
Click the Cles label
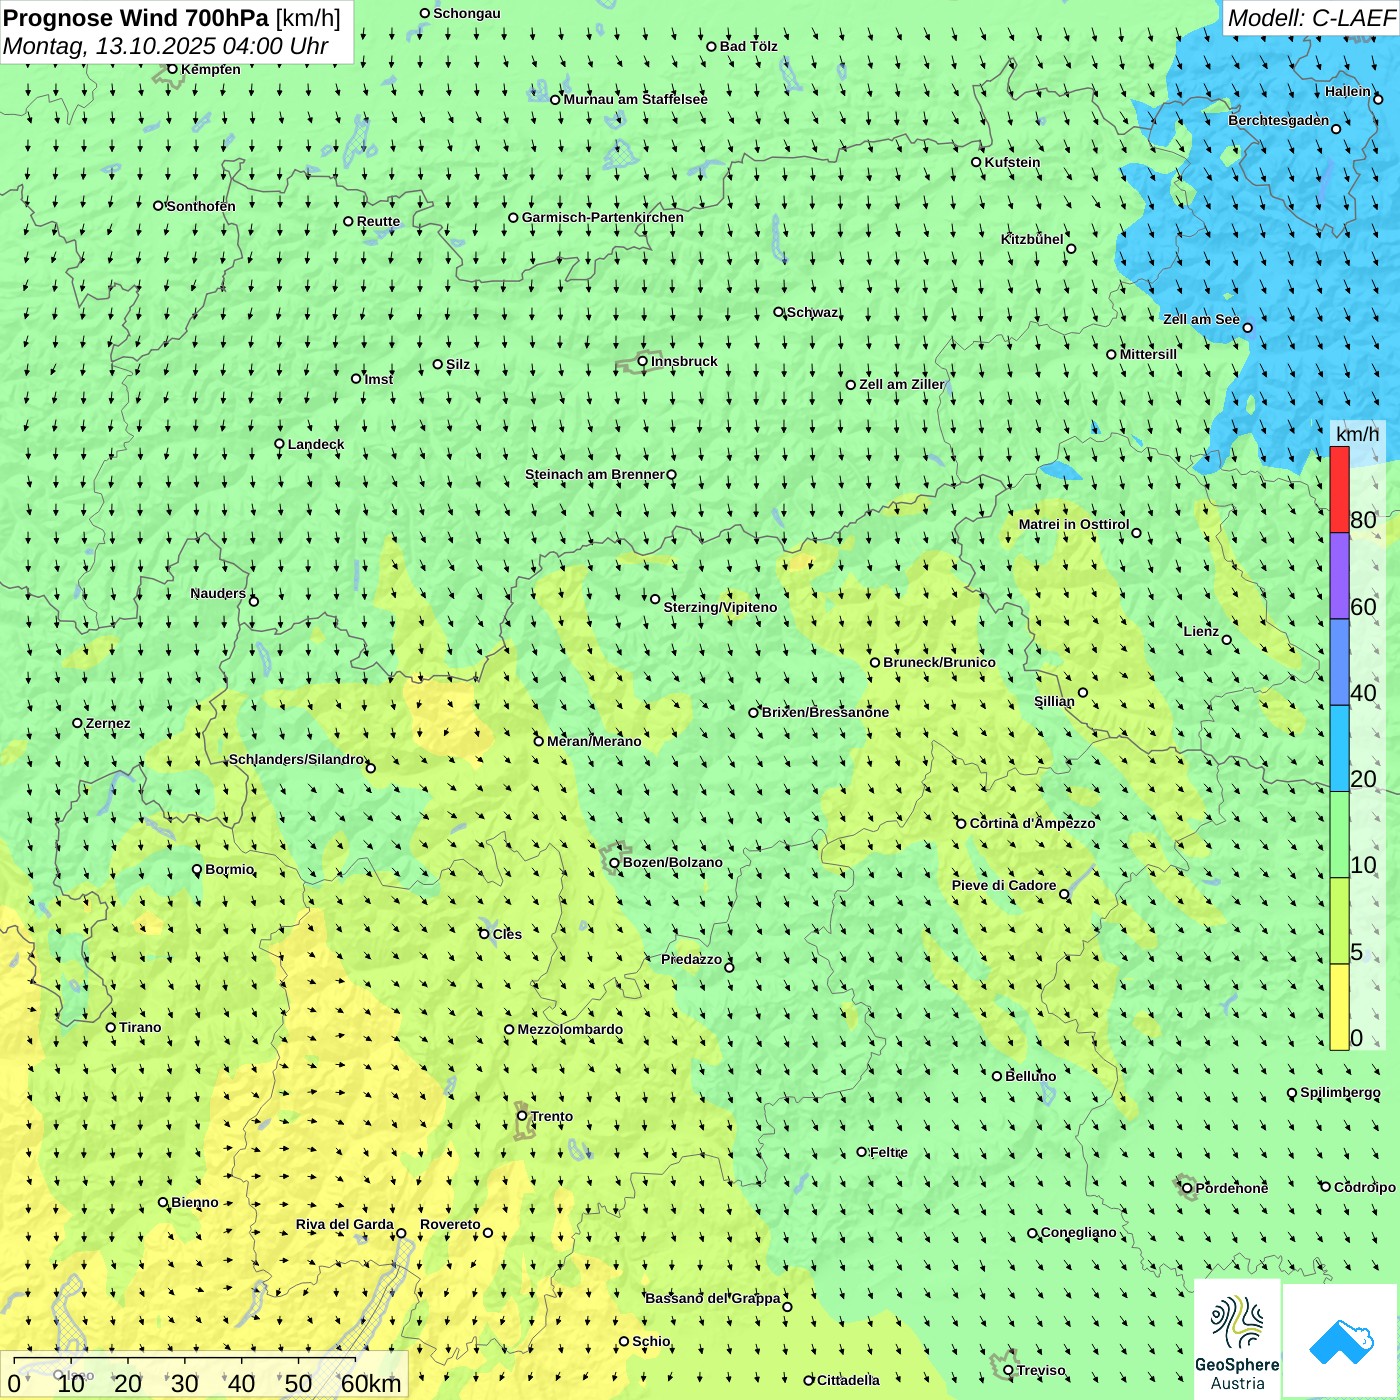tap(507, 934)
